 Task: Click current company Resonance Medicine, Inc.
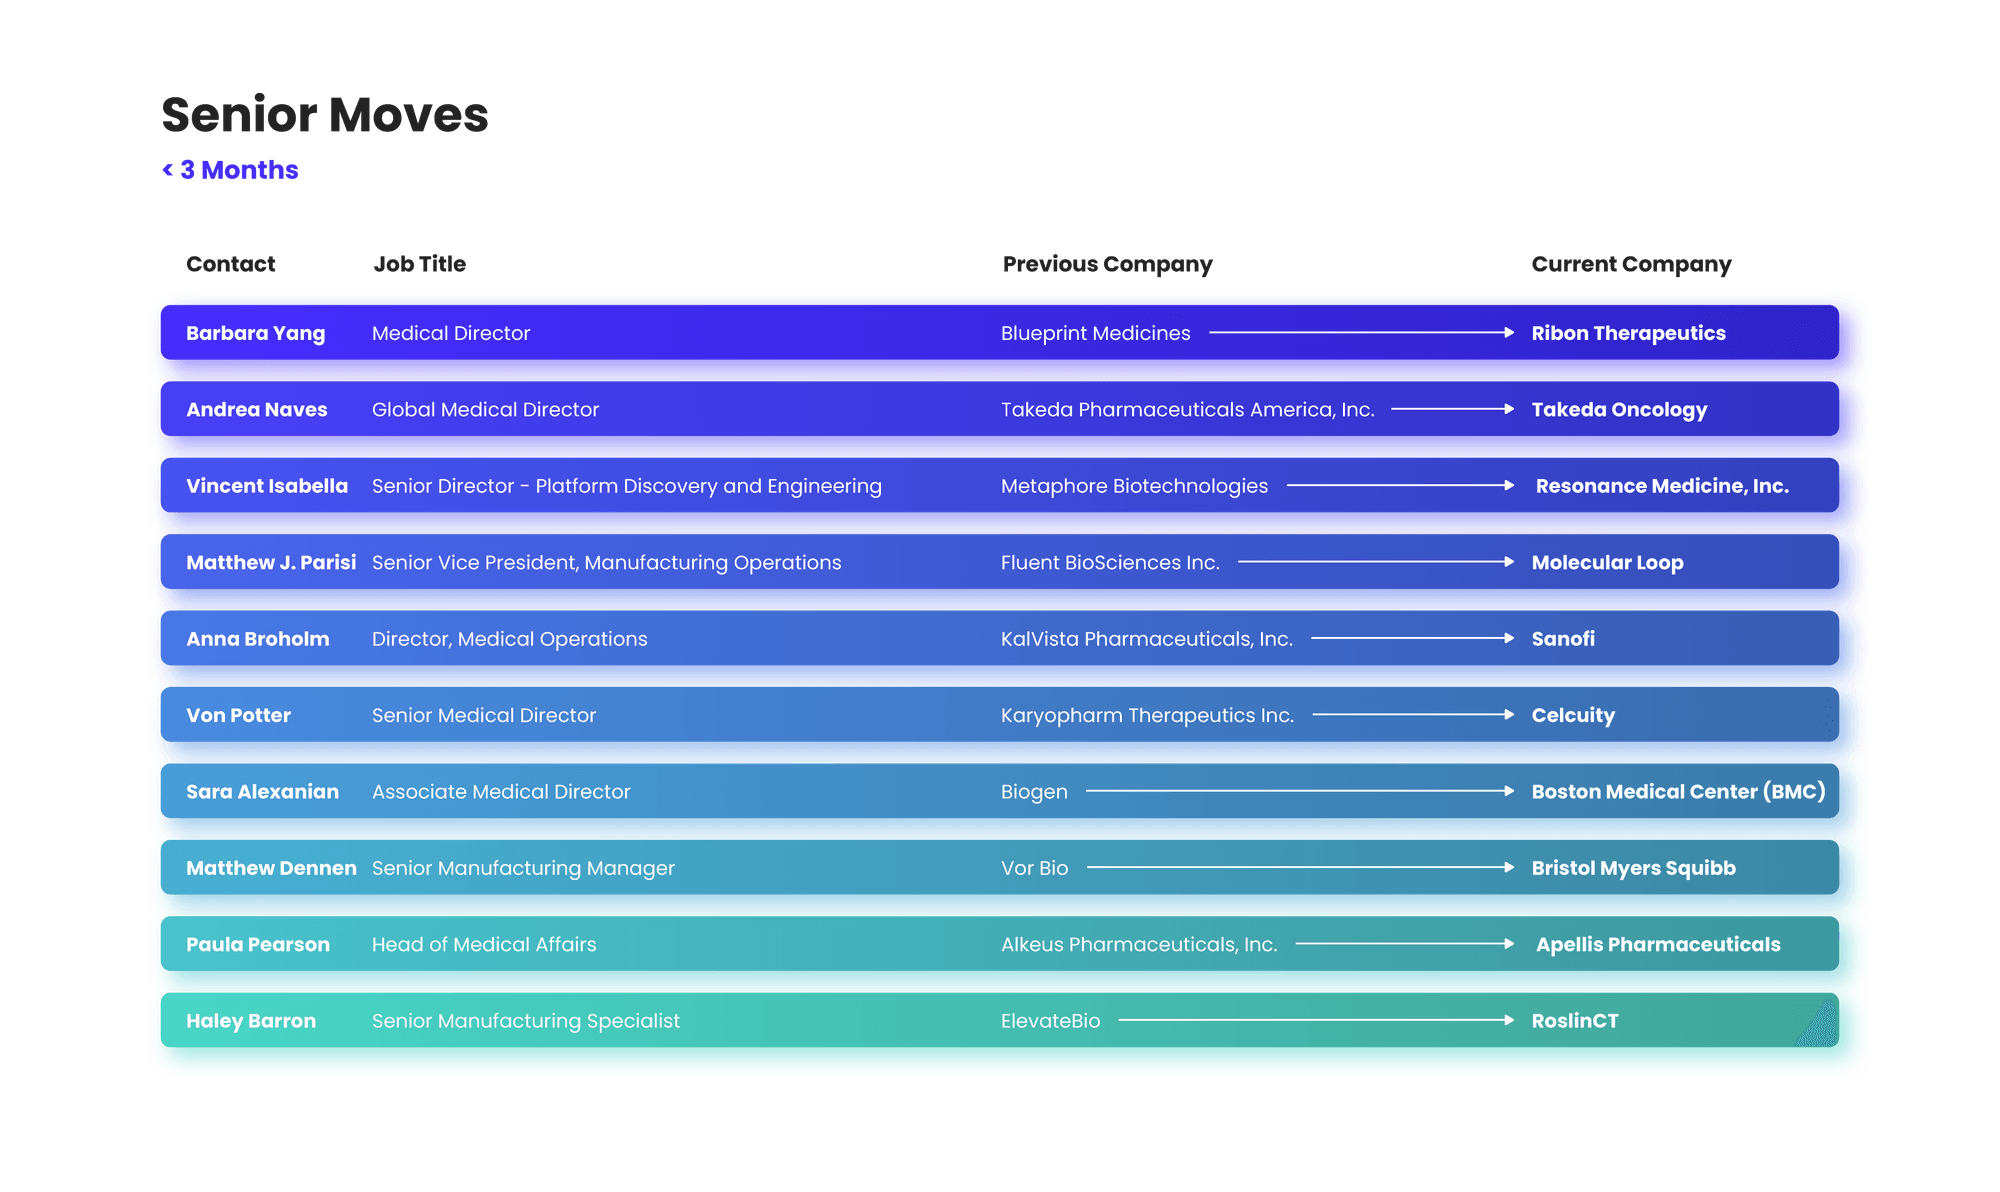coord(1662,486)
